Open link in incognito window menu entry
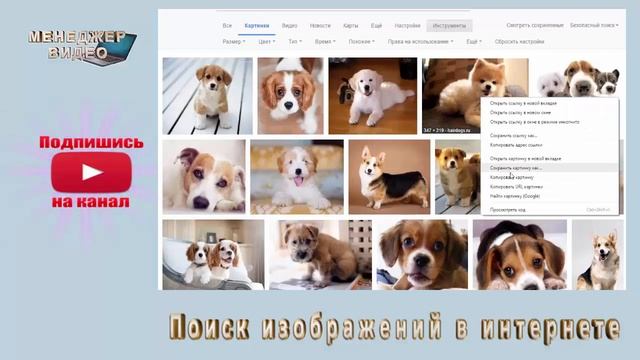The height and width of the screenshot is (360, 640). (x=549, y=122)
